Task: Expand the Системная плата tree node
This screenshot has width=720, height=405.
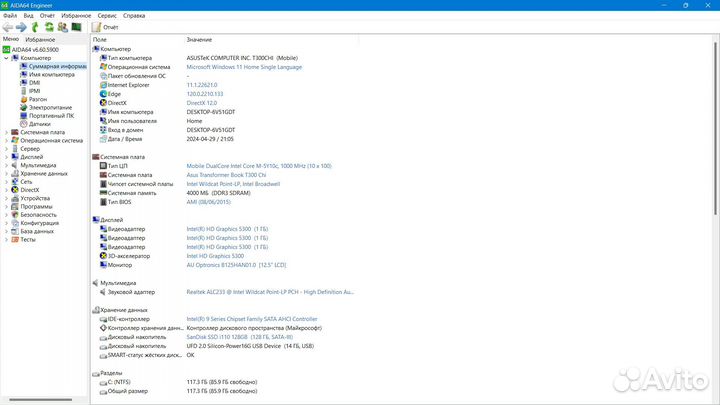Action: 5,132
